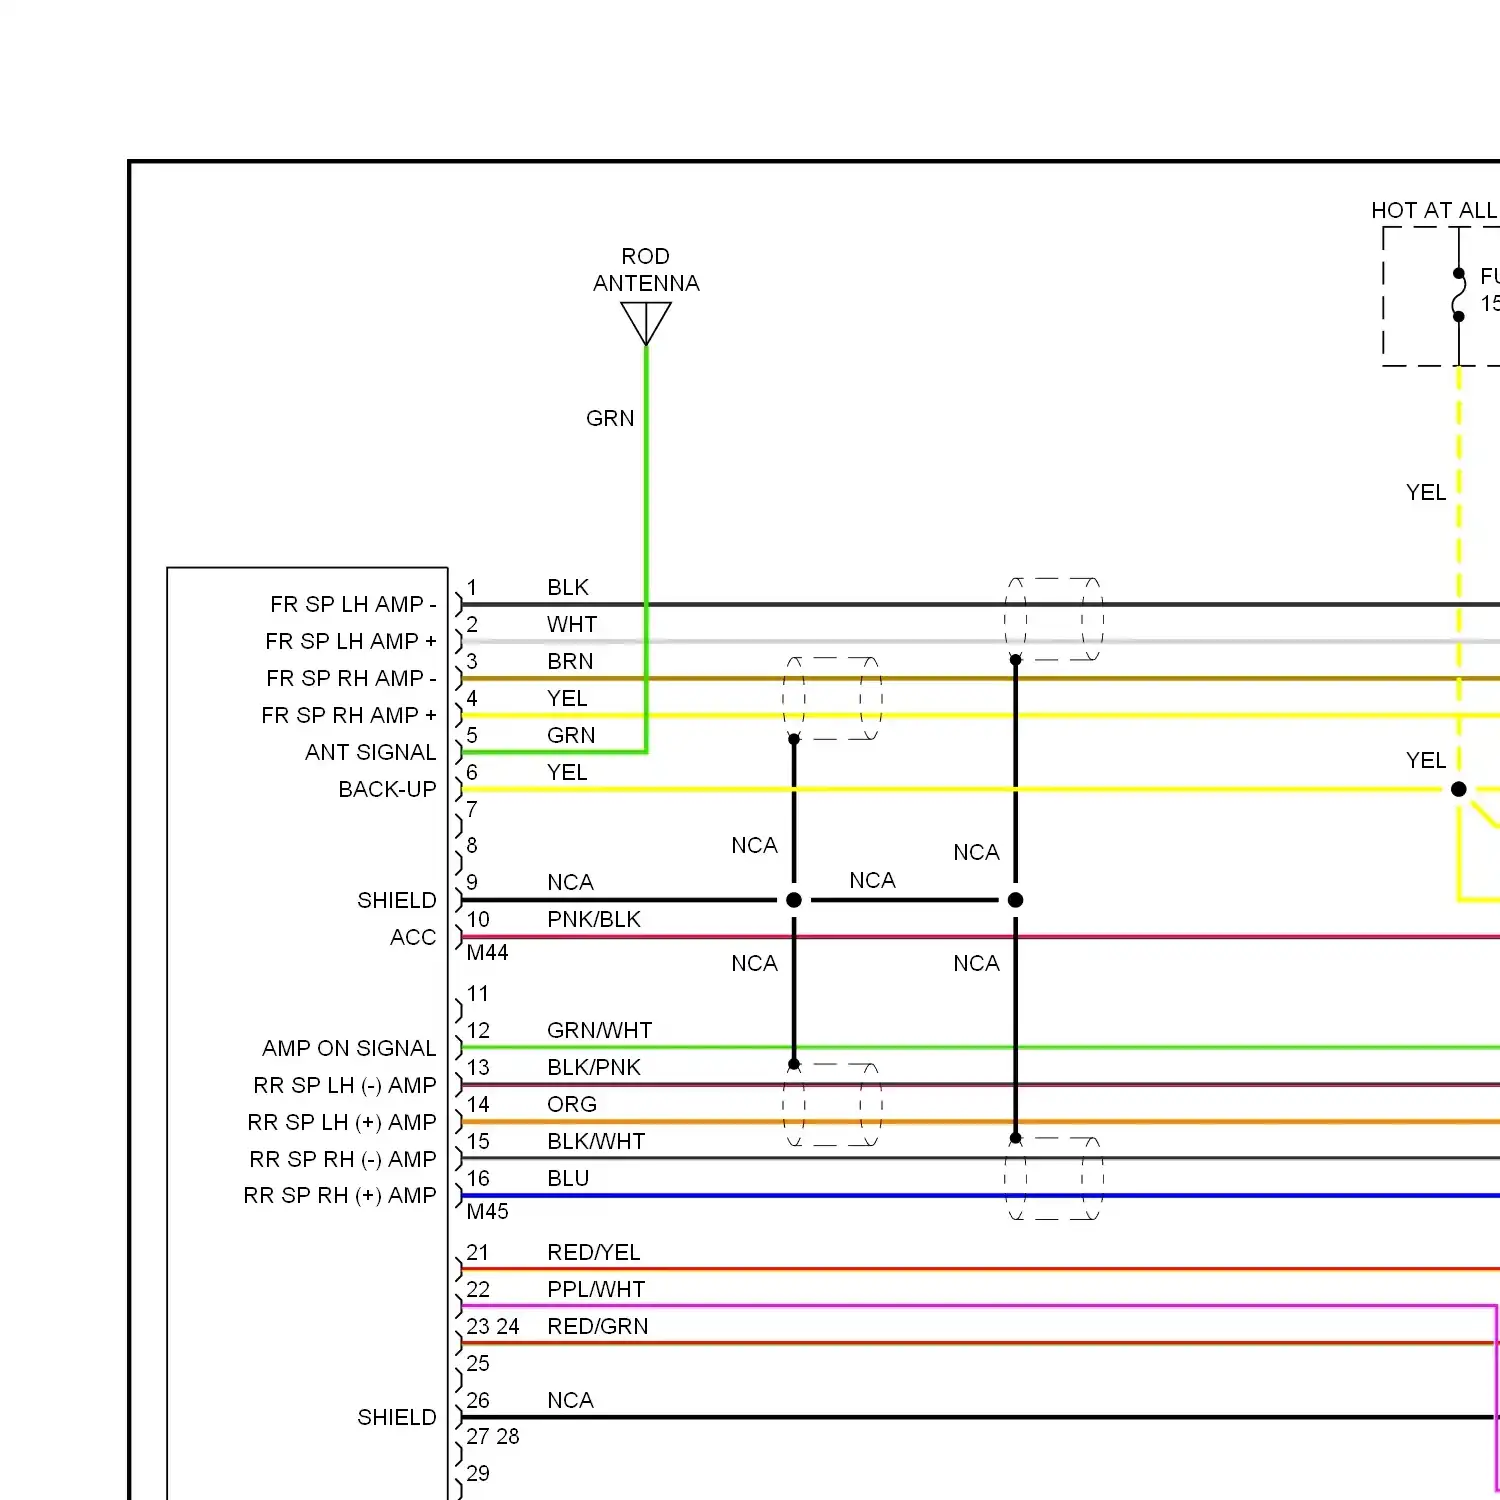Select the 'ANT SIGNAL' terminal label
The height and width of the screenshot is (1500, 1500).
(370, 752)
